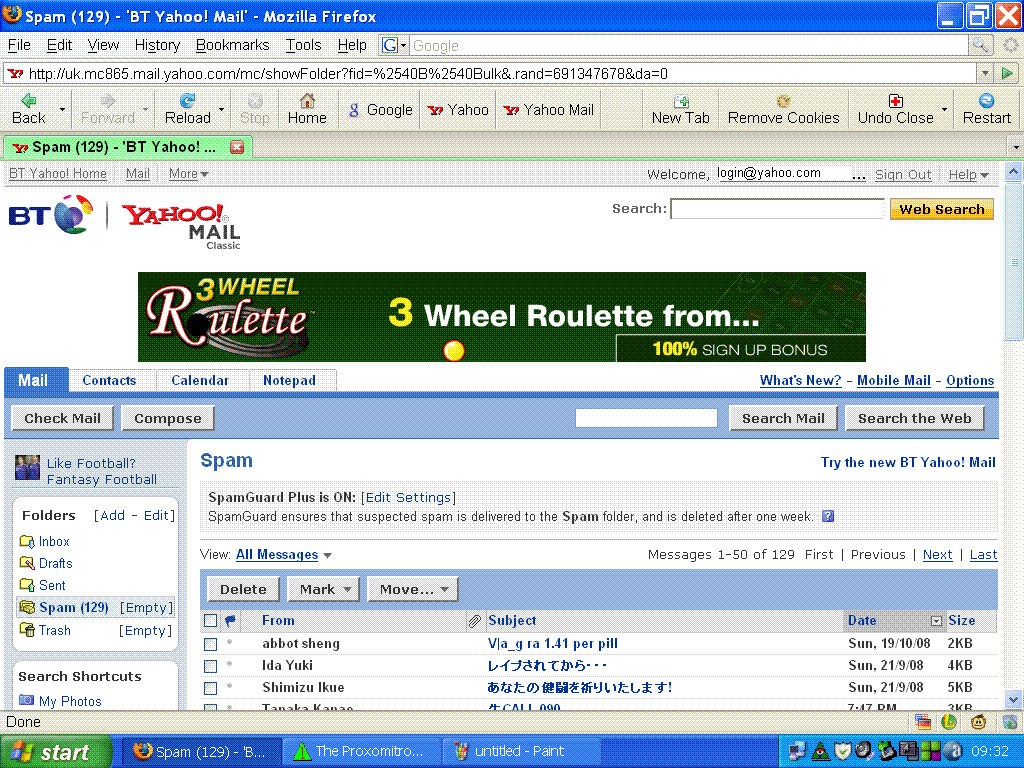Viewport: 1024px width, 768px height.
Task: Open the Move... dropdown
Action: [412, 589]
